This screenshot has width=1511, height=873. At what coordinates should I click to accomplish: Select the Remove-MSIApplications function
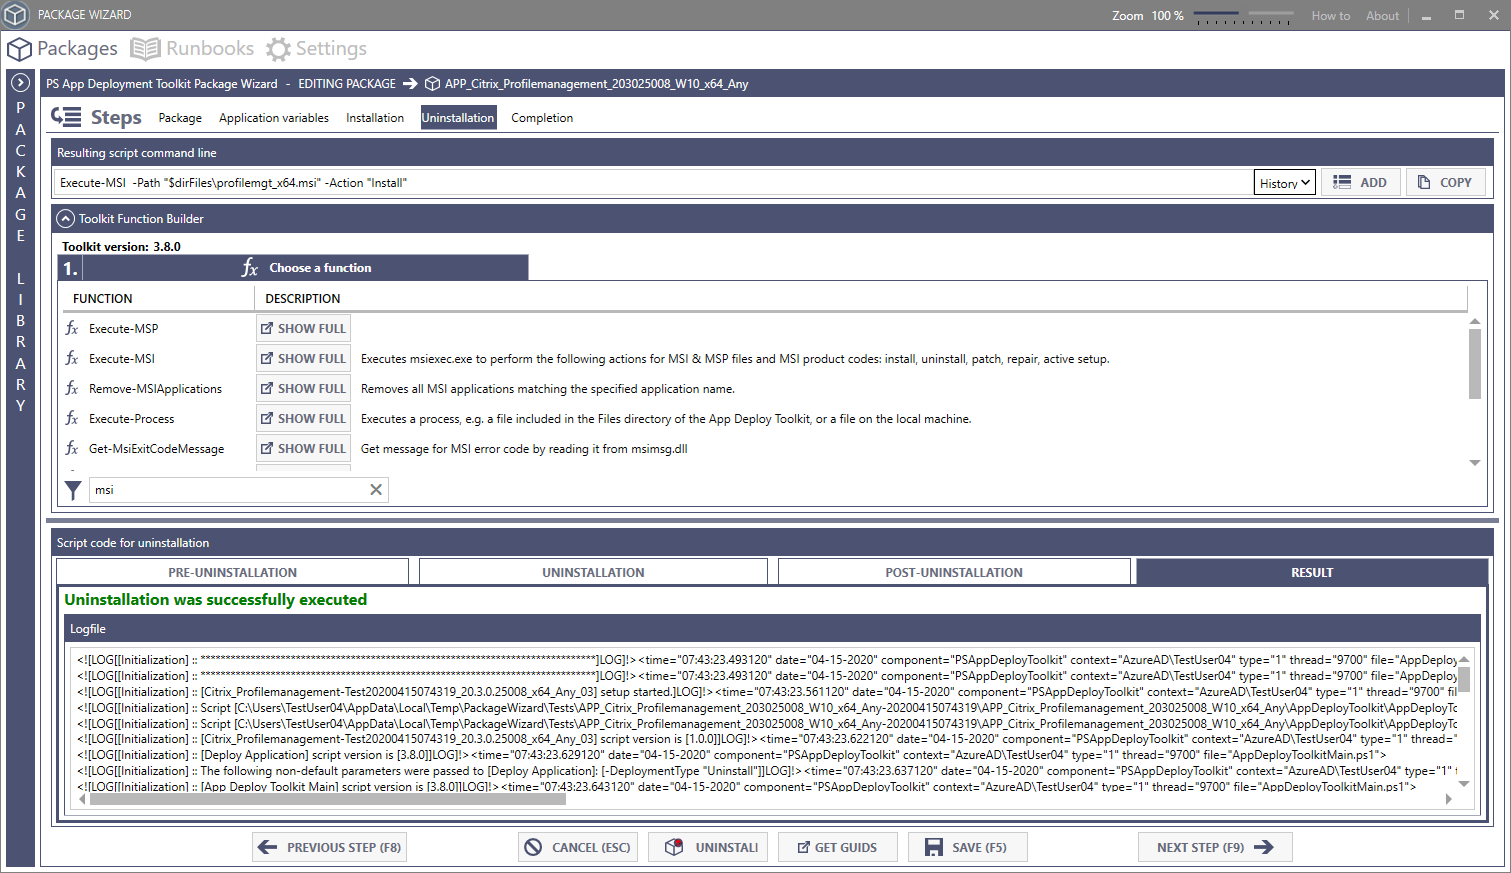point(155,389)
